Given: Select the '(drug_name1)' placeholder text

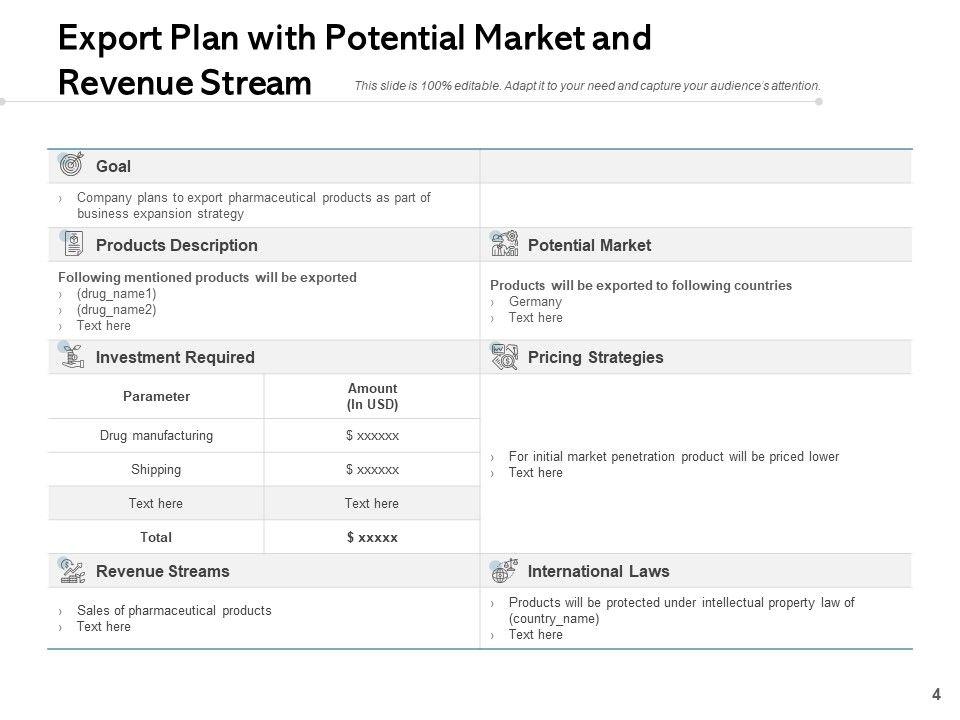Looking at the screenshot, I should point(116,294).
